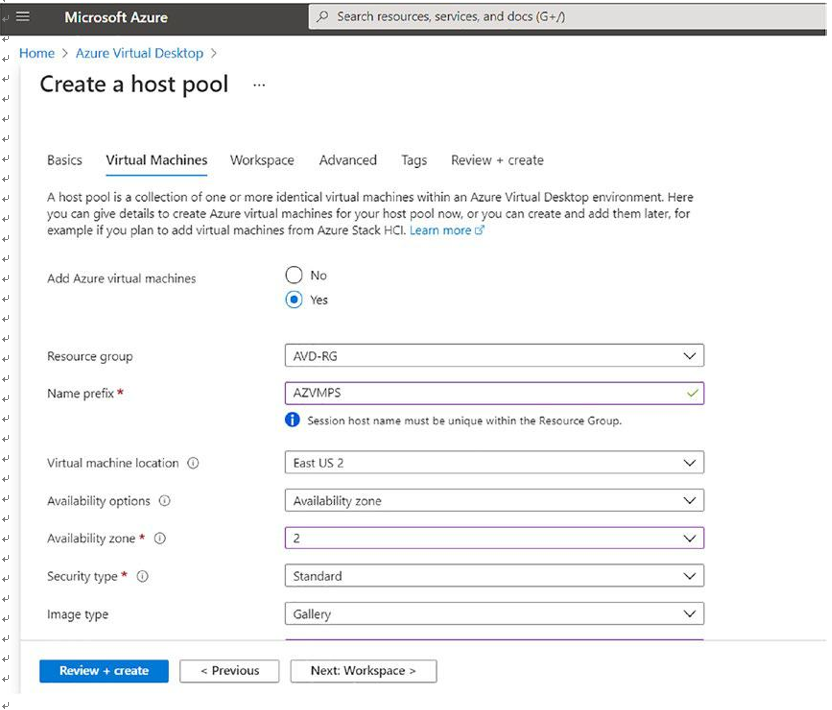
Task: Click the Name prefix label
Action: point(81,393)
